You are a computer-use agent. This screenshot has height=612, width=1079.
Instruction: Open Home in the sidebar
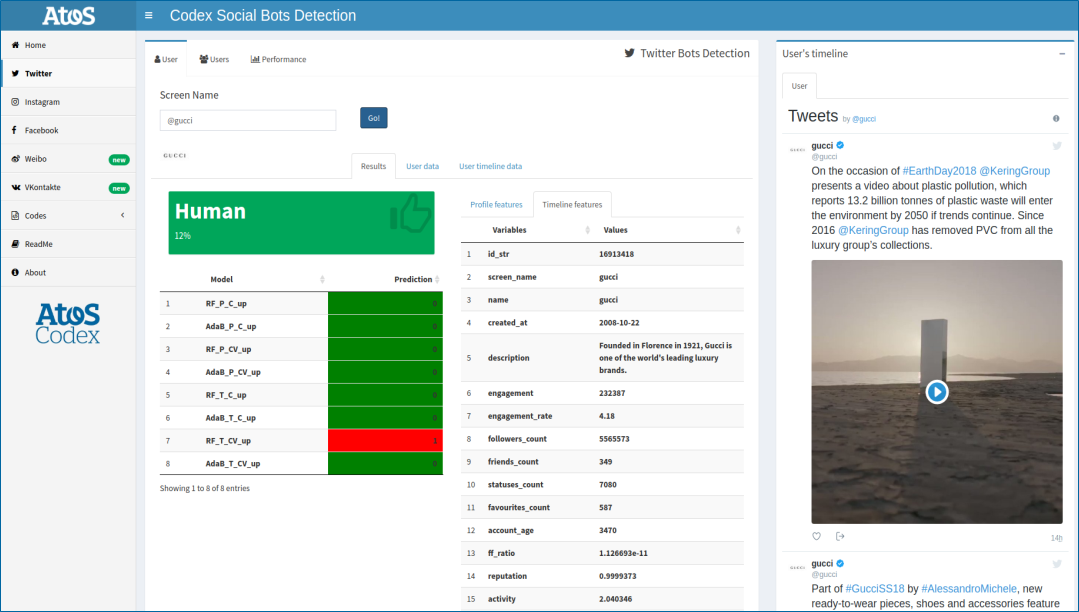[x=68, y=45]
